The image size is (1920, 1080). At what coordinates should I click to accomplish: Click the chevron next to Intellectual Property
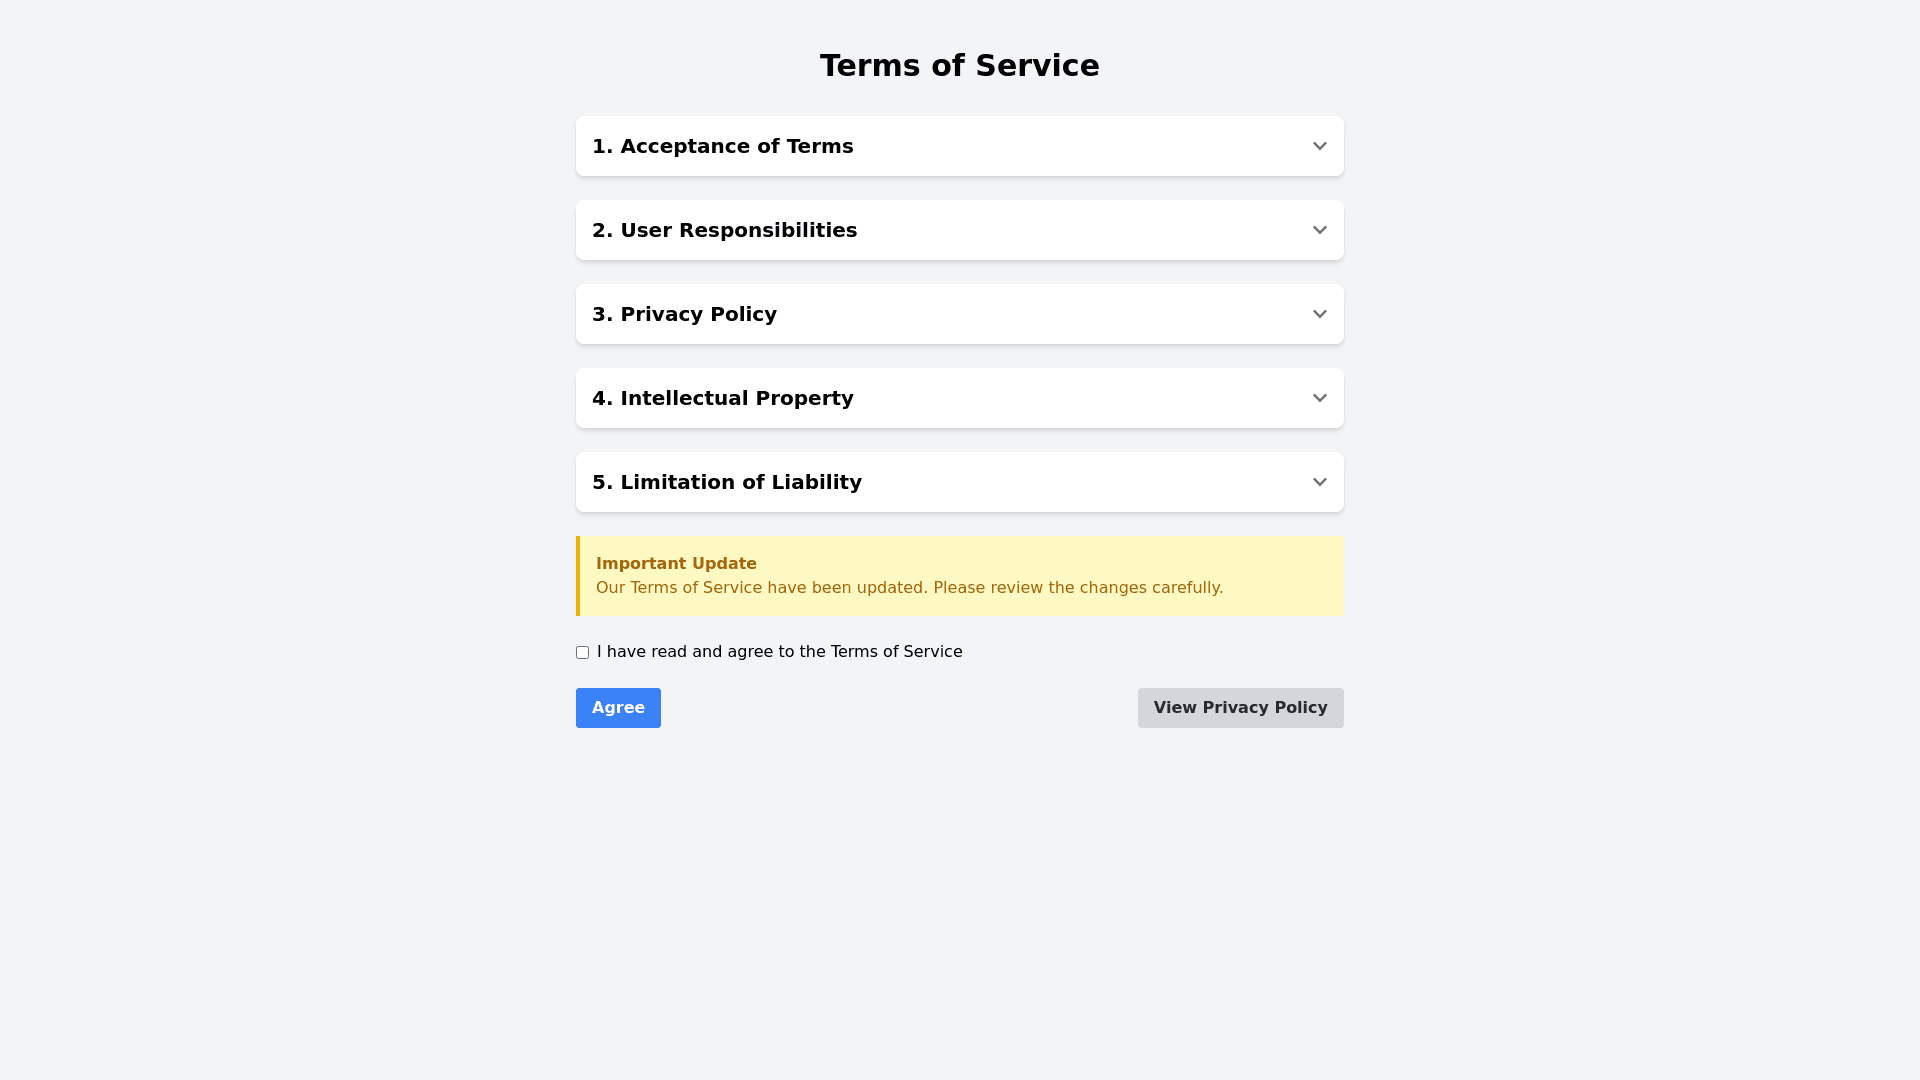click(1319, 398)
